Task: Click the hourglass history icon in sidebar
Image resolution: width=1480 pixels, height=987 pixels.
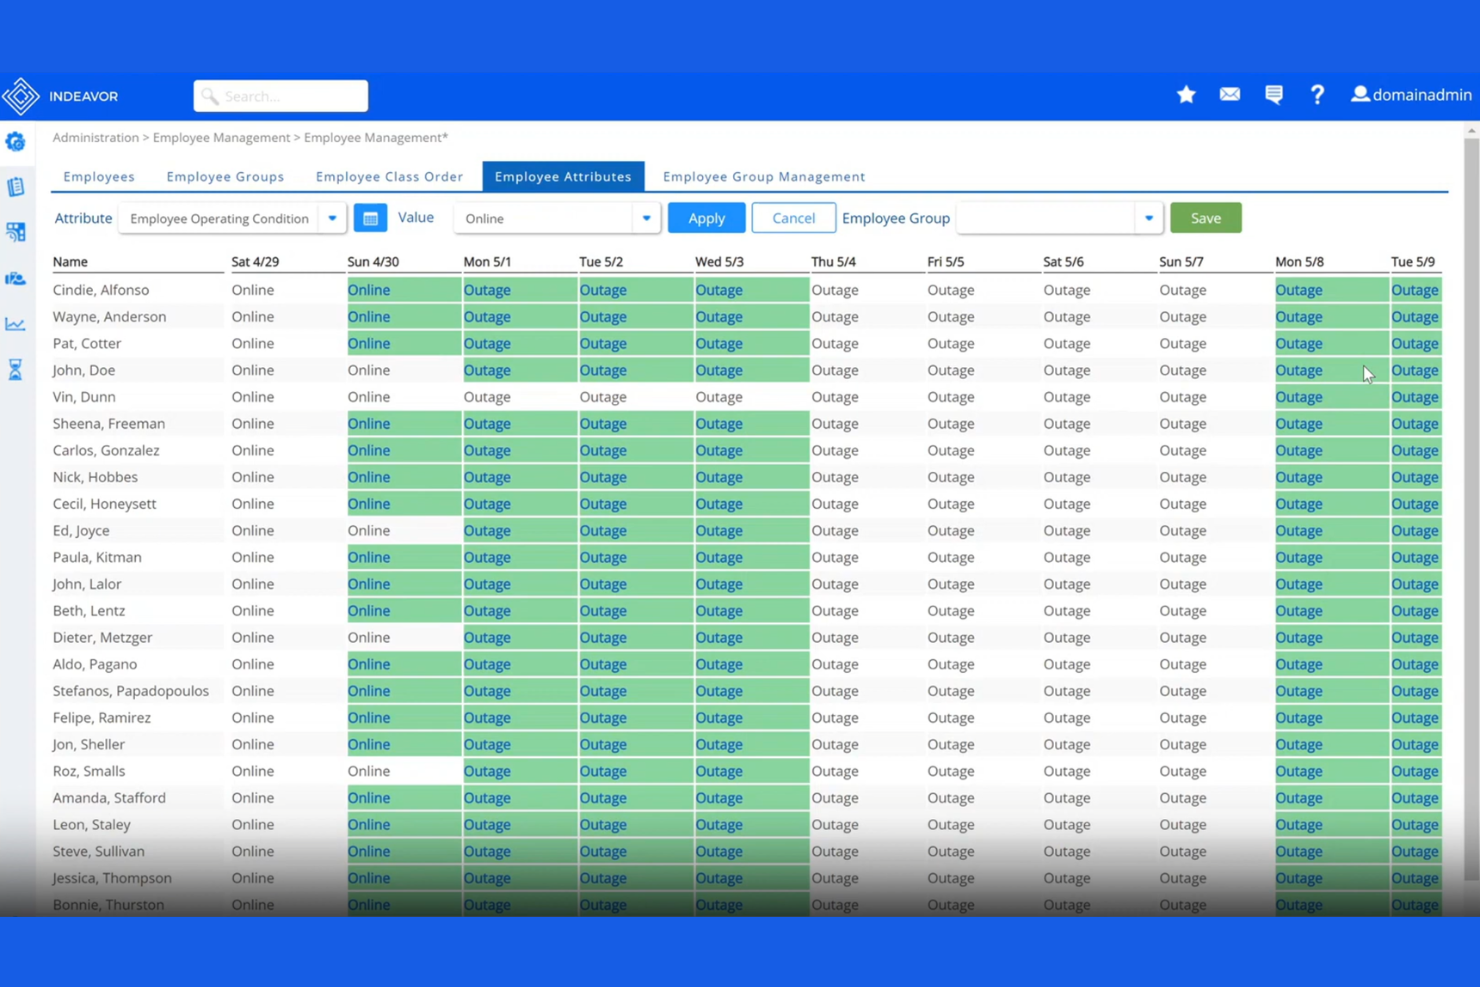Action: tap(16, 370)
